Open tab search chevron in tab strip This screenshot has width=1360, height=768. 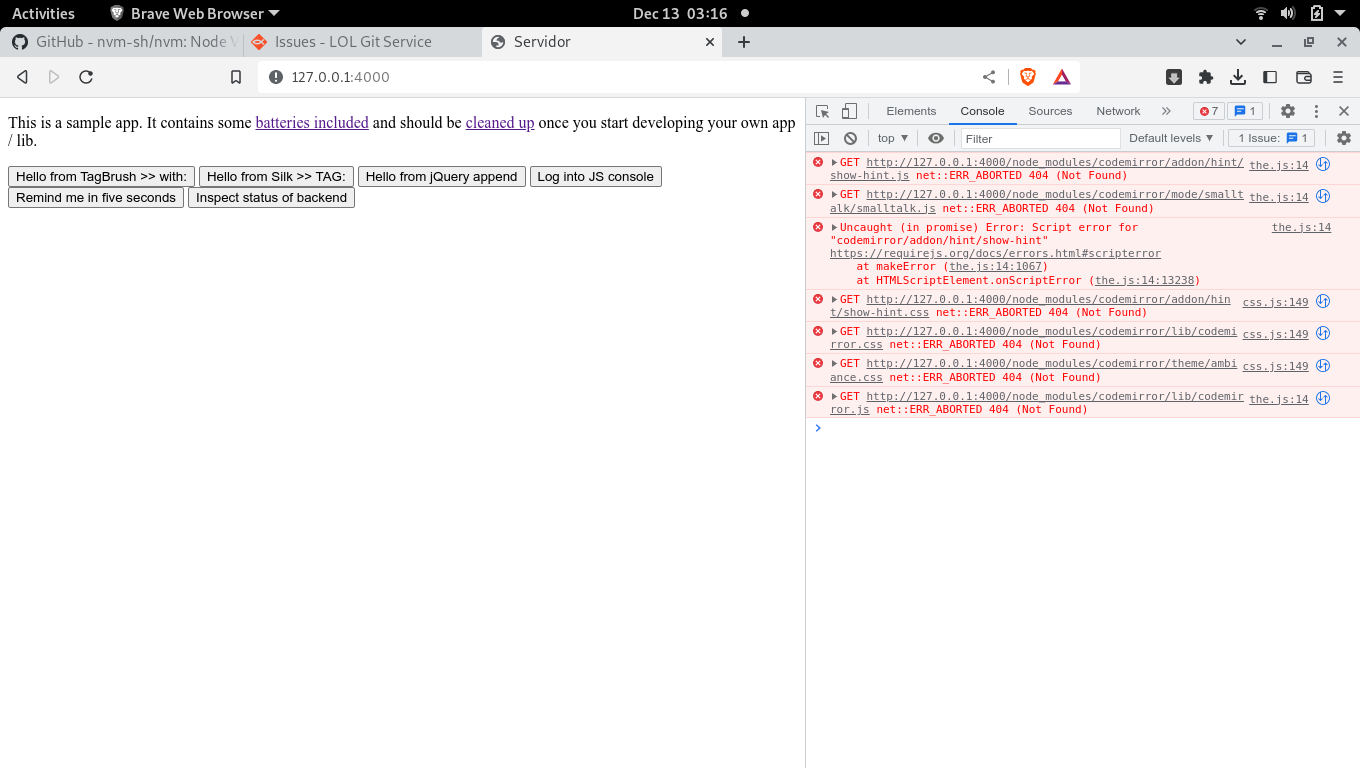click(1241, 42)
